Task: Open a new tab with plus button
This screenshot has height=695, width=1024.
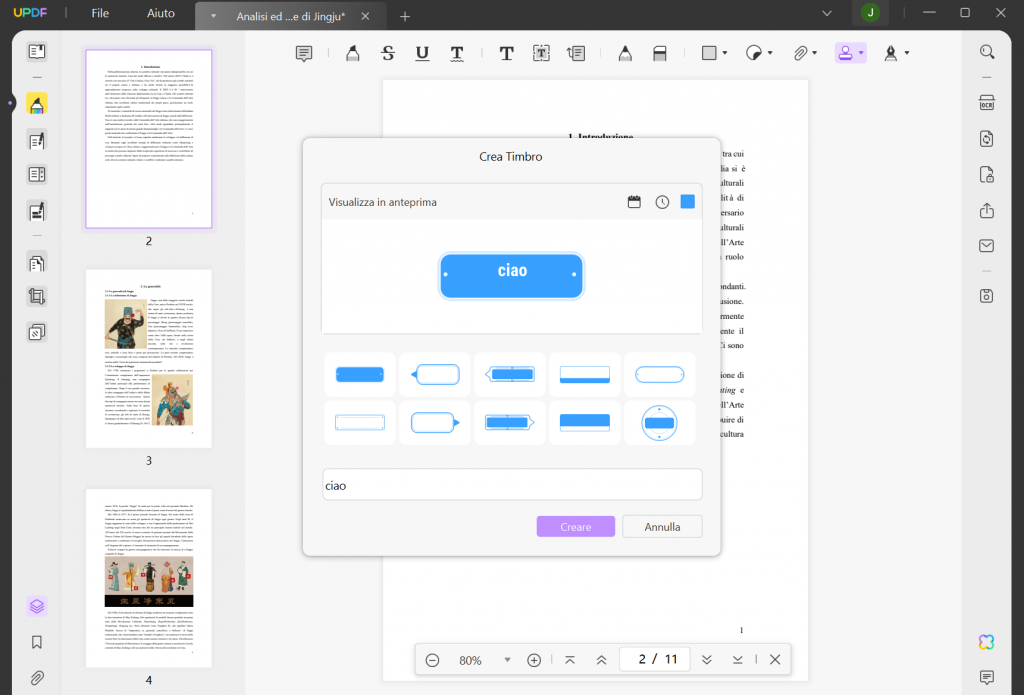Action: click(x=405, y=16)
